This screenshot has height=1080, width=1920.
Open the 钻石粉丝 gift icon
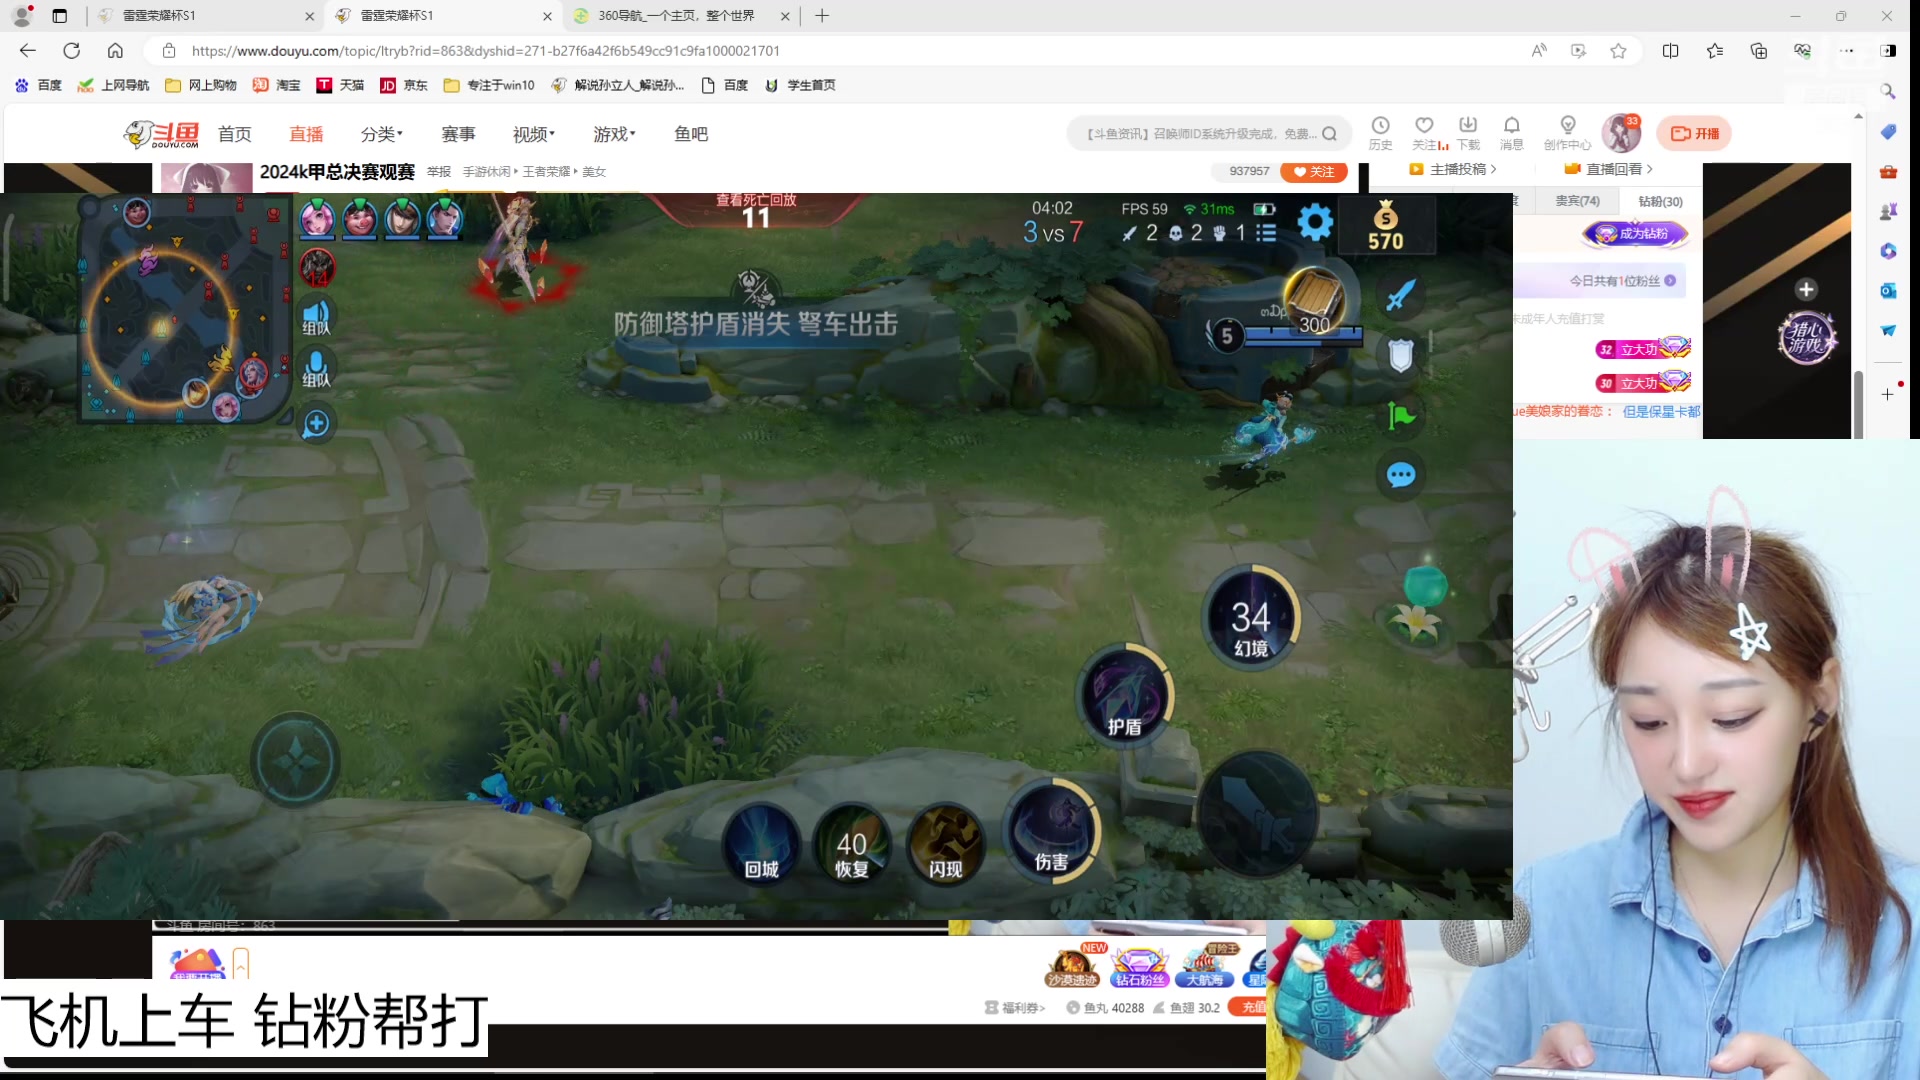click(1140, 966)
